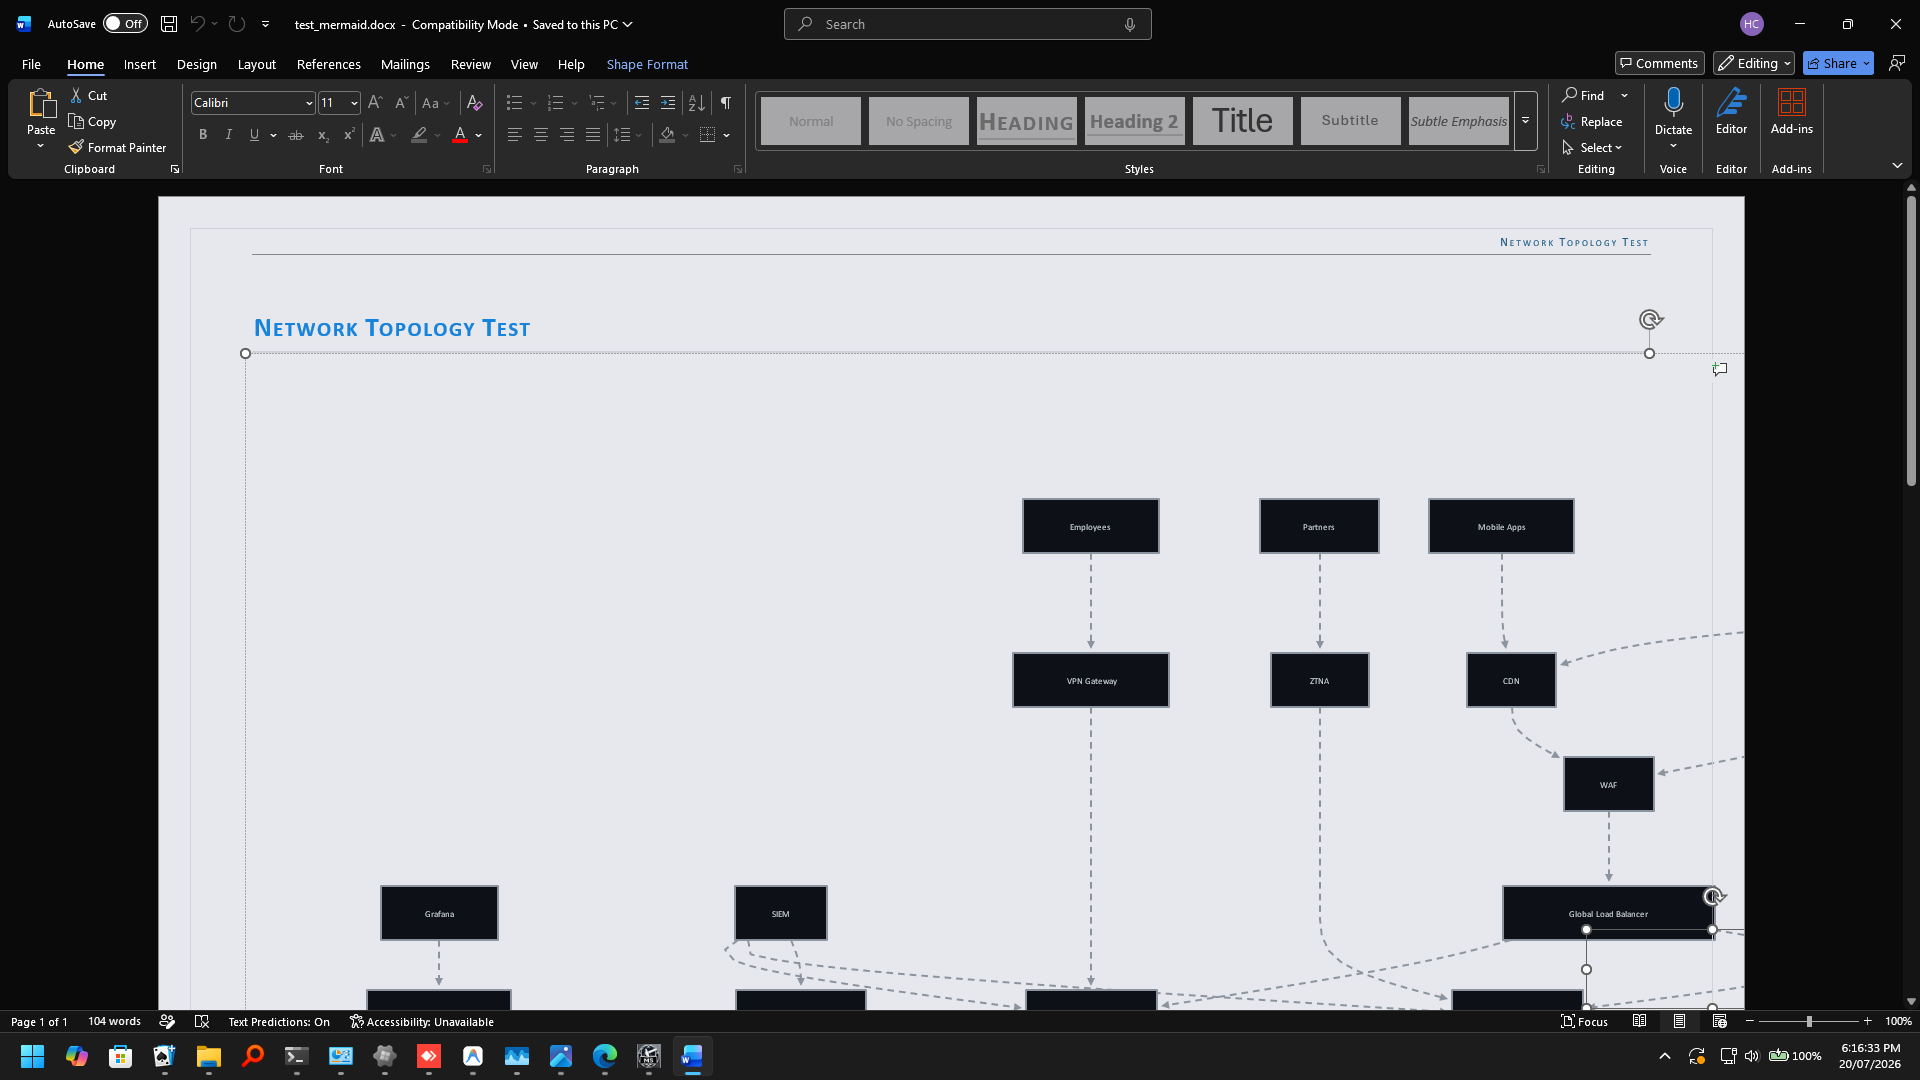Open the File menu
Screen dimensions: 1920x1080
click(31, 64)
